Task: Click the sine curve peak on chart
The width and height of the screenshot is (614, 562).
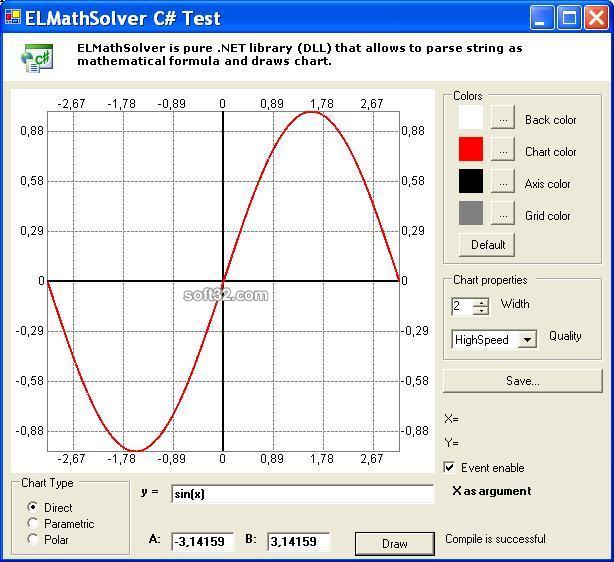Action: tap(312, 112)
